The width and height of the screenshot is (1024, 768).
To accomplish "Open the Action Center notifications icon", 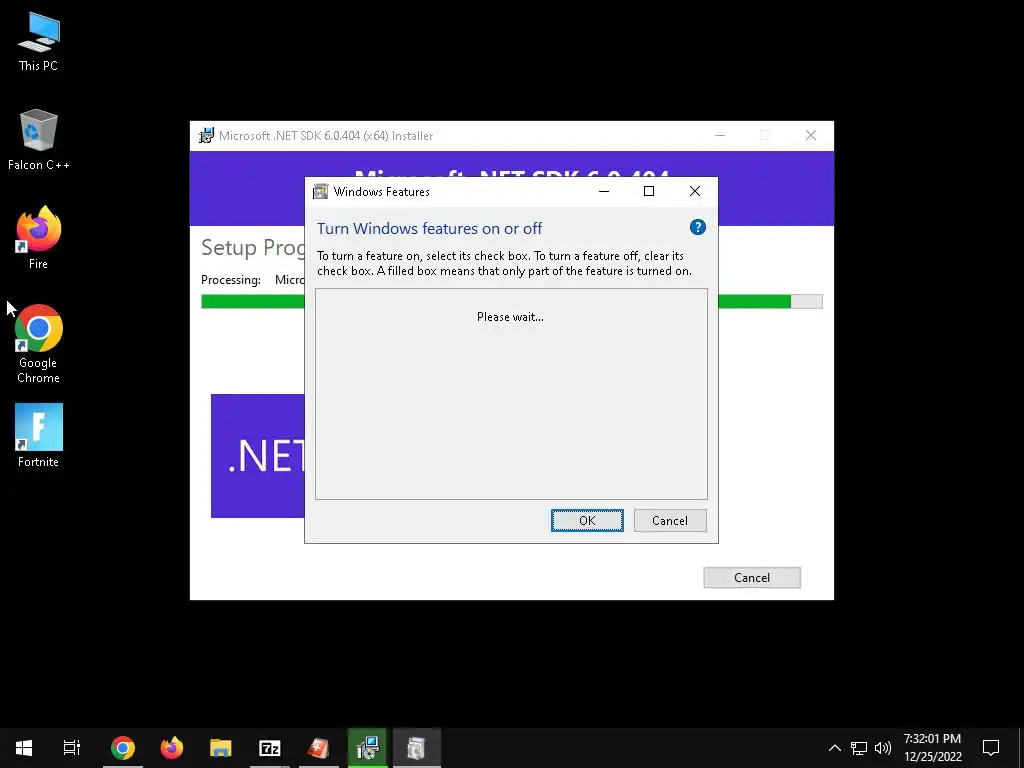I will [x=991, y=748].
